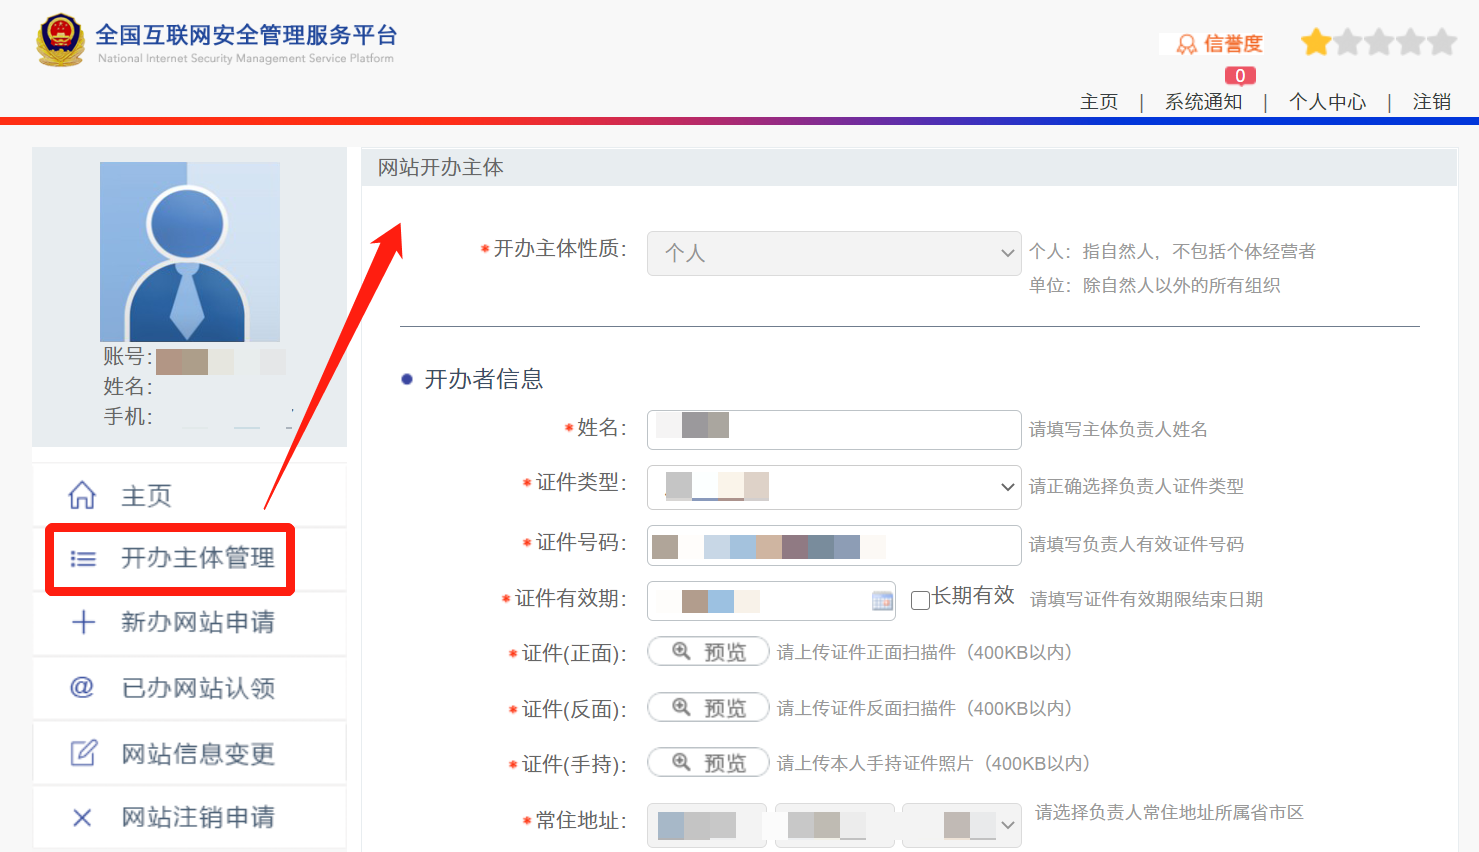This screenshot has height=852, width=1479.
Task: Click the edit icon for 网站信息变更
Action: coord(83,753)
